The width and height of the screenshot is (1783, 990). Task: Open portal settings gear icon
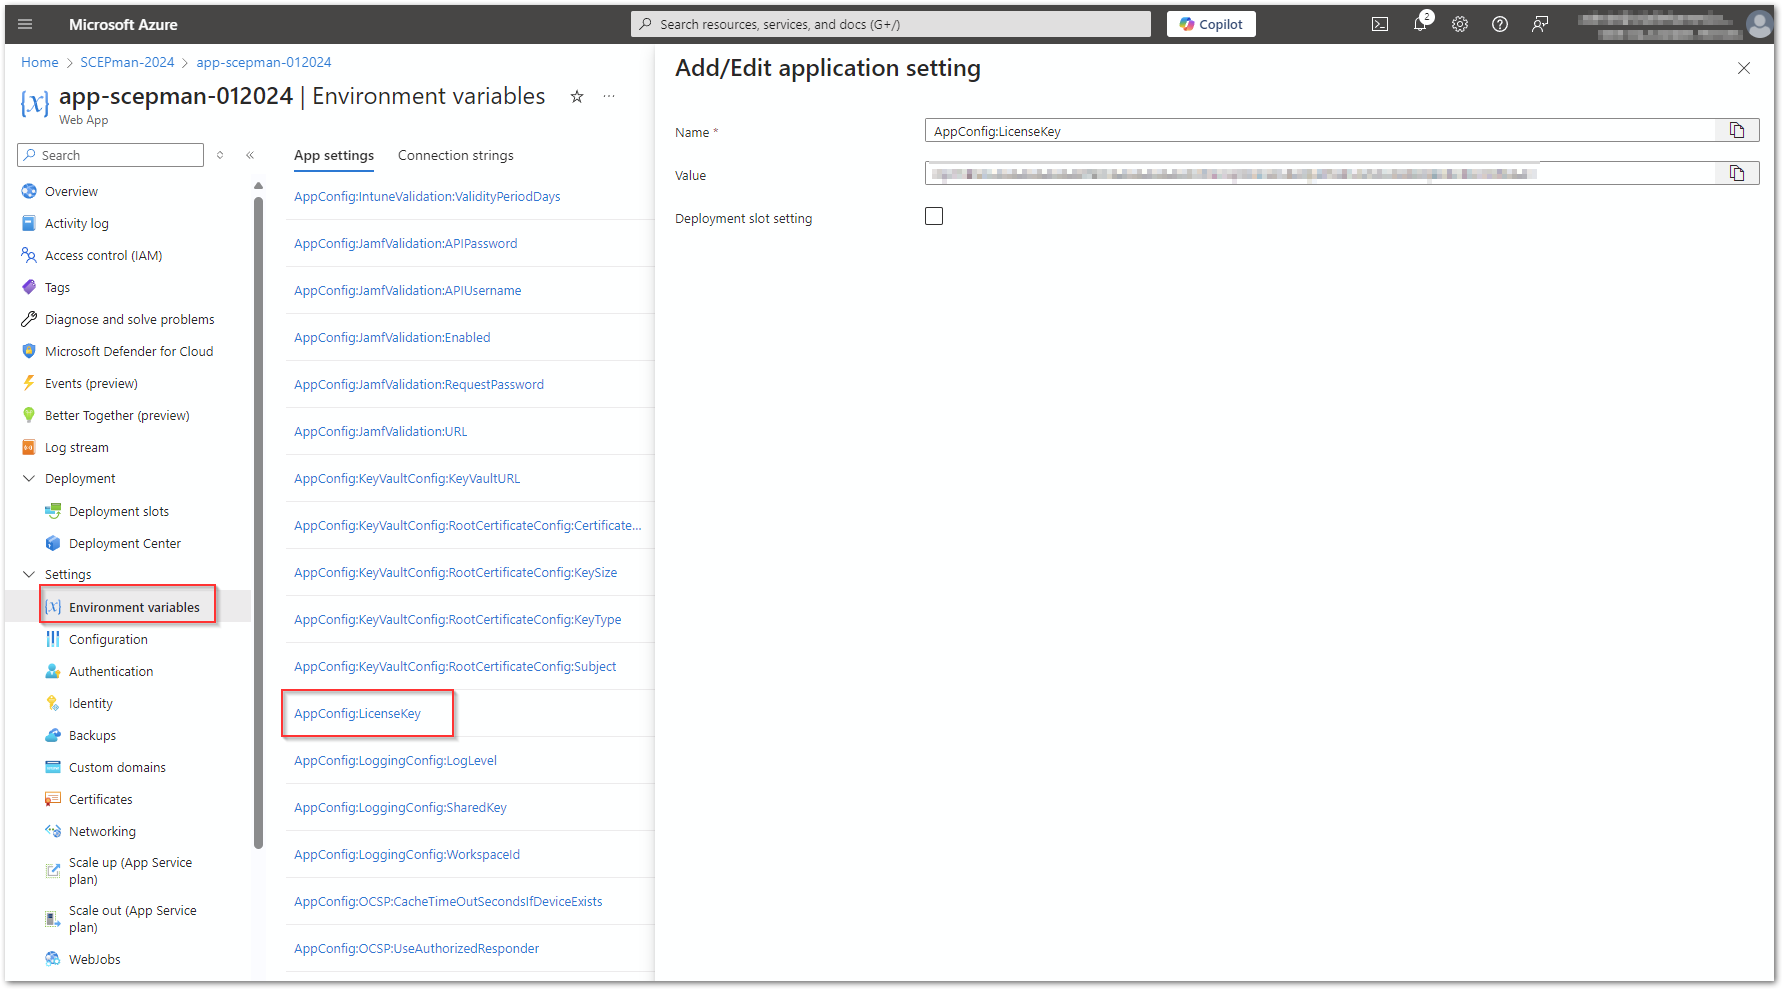1460,24
